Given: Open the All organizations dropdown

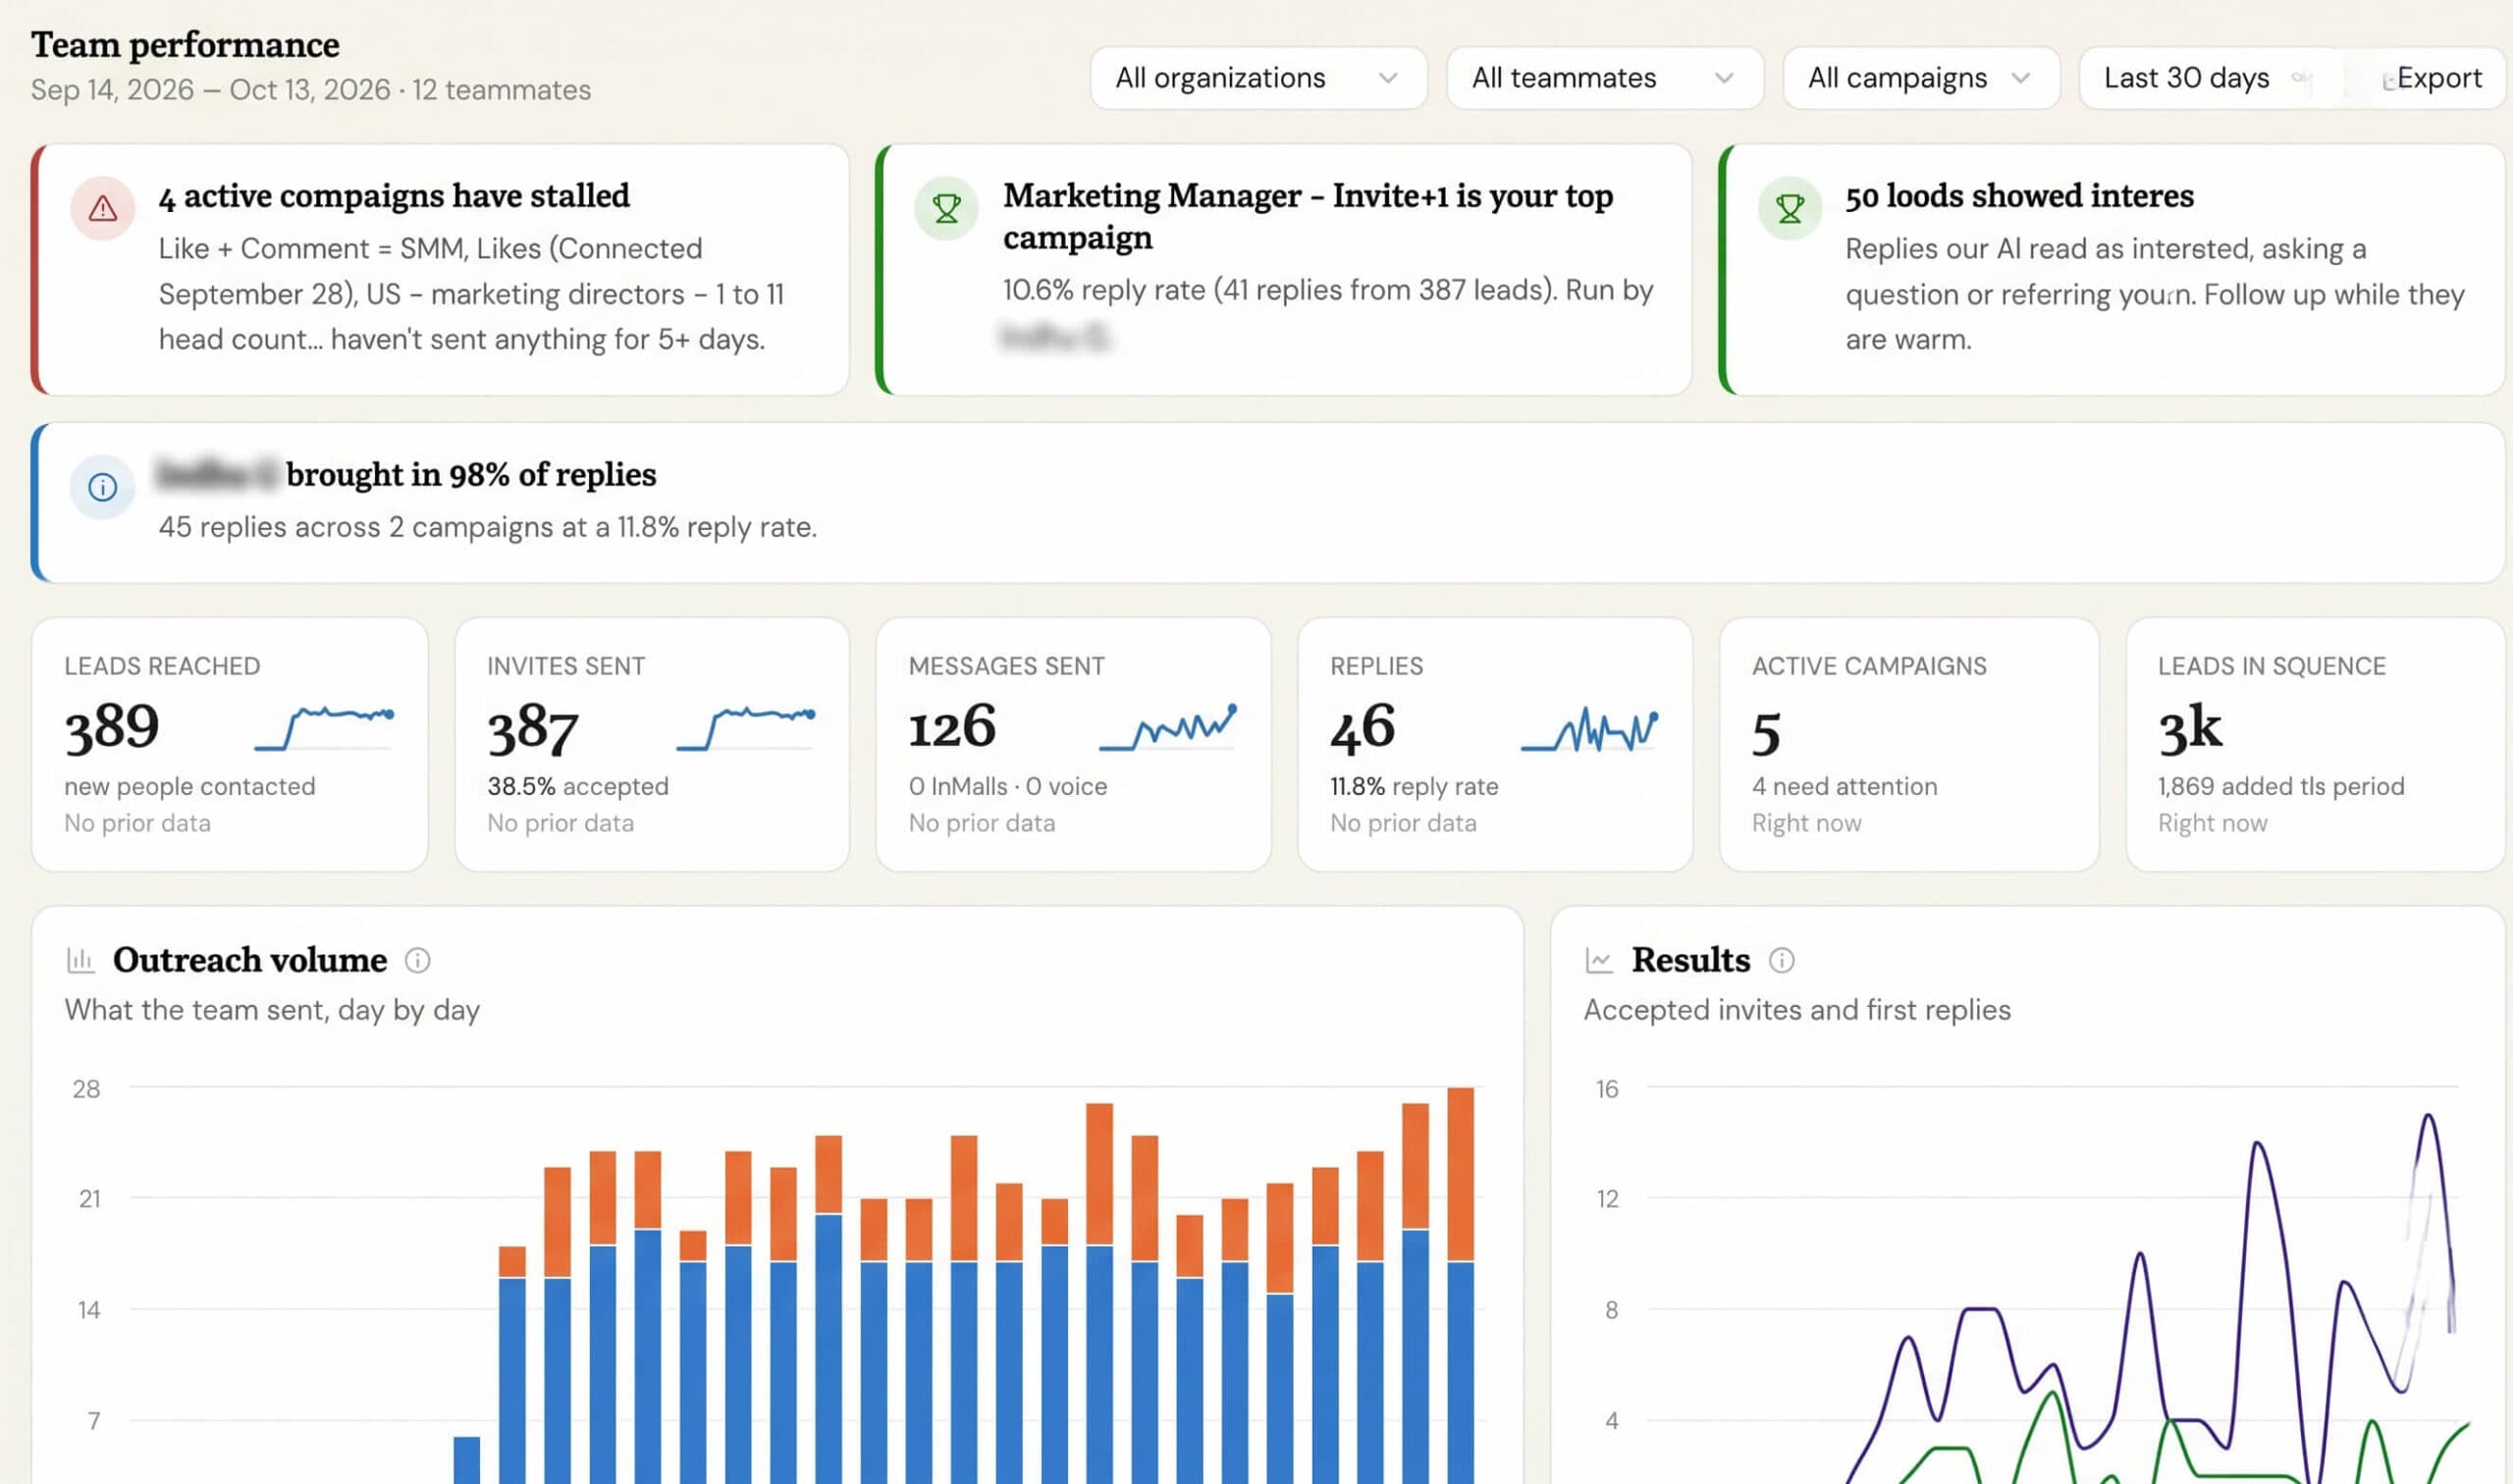Looking at the screenshot, I should point(1258,78).
